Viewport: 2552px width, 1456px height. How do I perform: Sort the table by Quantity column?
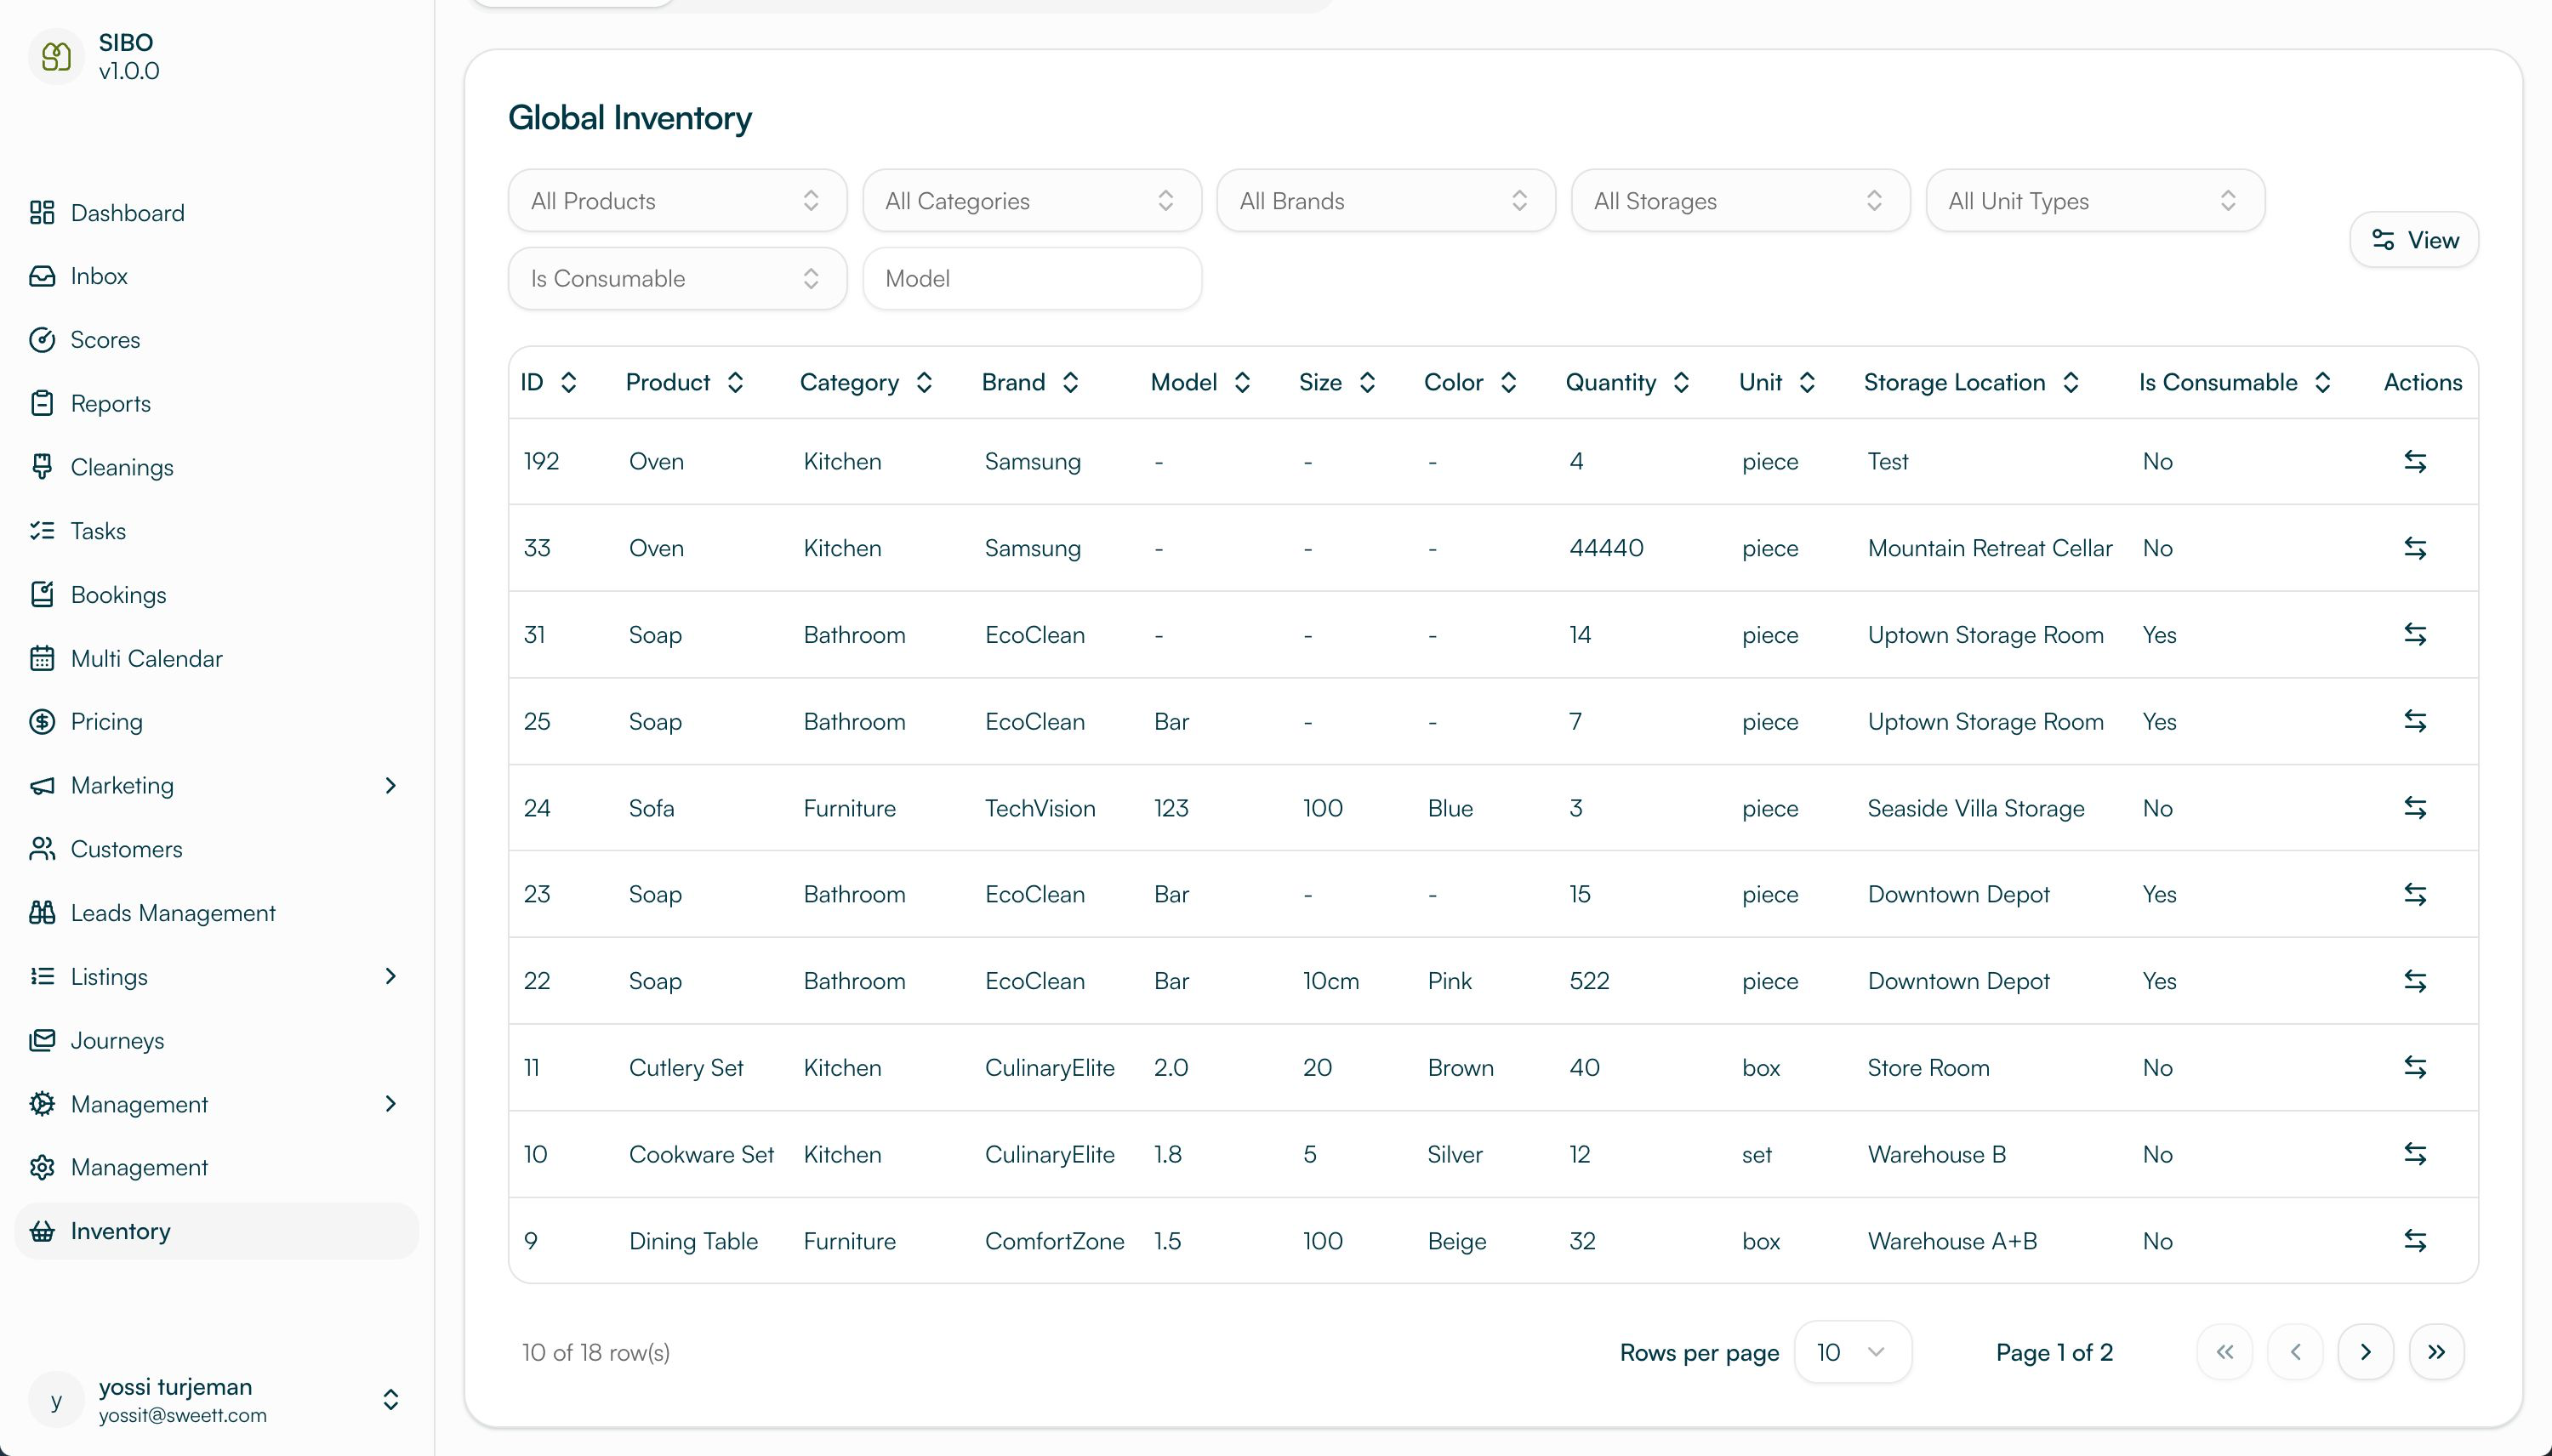click(x=1680, y=382)
